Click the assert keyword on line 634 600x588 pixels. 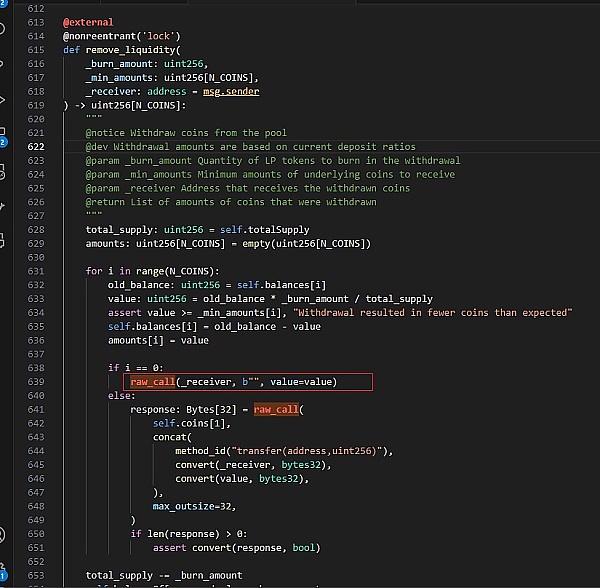[125, 313]
